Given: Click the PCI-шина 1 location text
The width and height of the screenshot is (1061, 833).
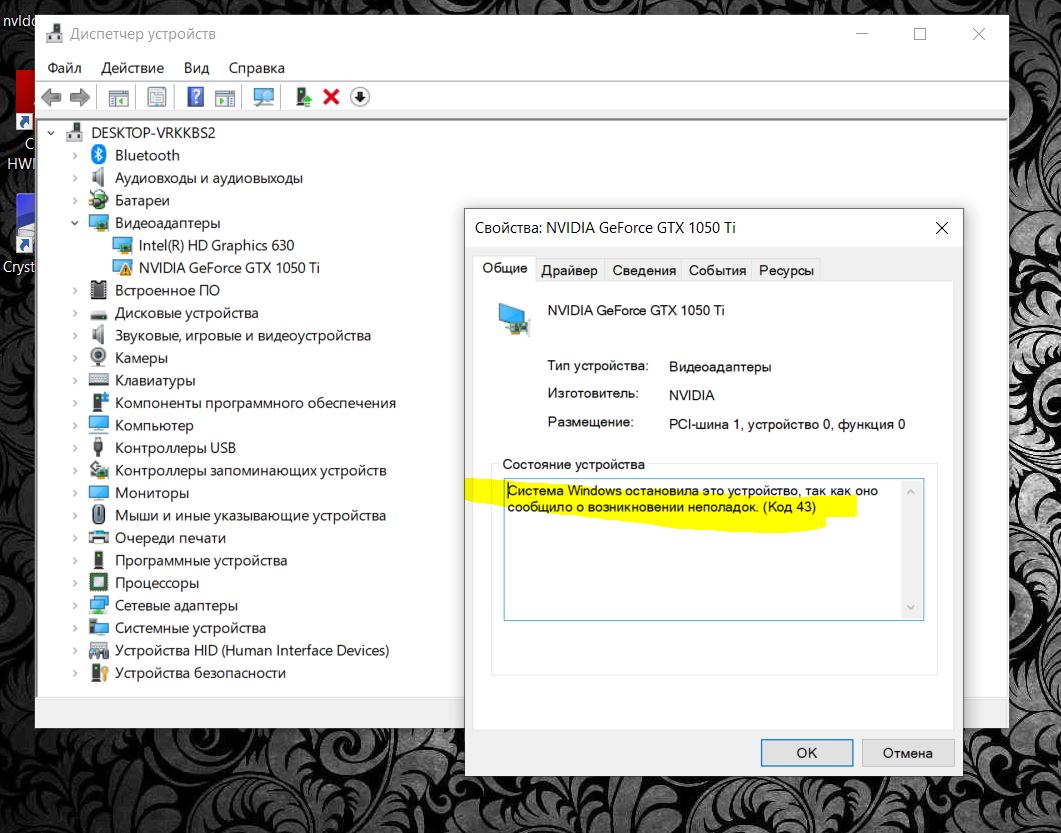Looking at the screenshot, I should [786, 424].
